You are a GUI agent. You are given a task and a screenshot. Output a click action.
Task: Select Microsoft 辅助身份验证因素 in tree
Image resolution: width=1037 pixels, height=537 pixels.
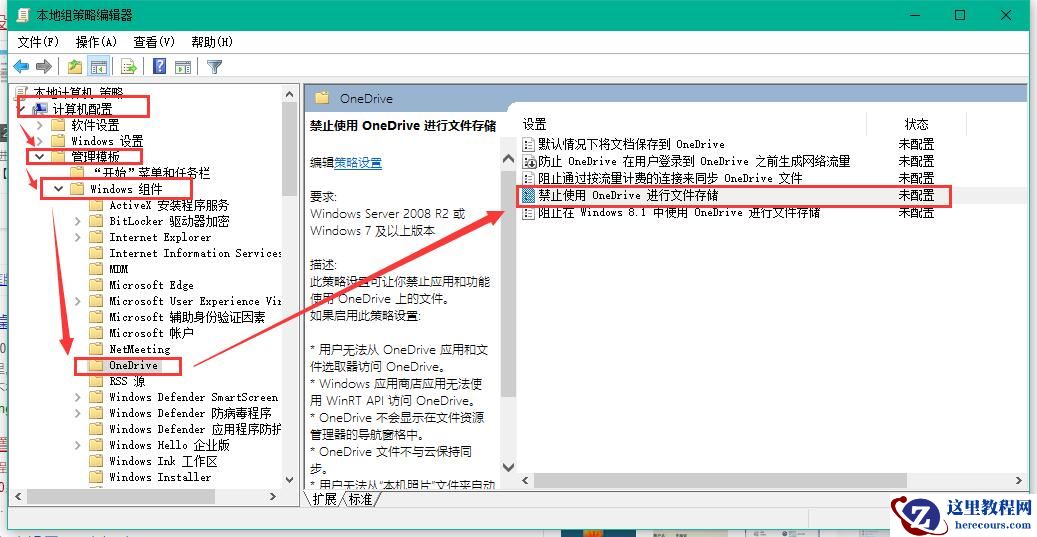click(x=187, y=317)
